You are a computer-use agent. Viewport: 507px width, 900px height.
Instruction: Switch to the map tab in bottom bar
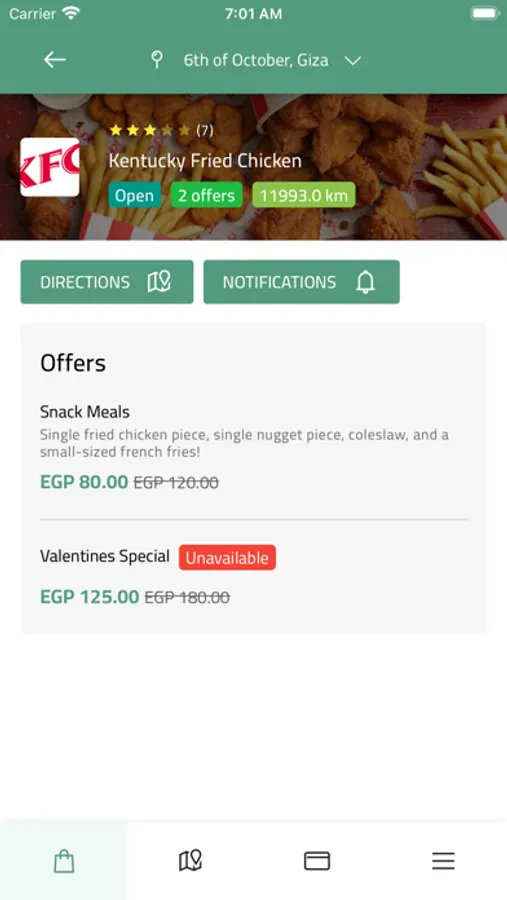coord(190,861)
